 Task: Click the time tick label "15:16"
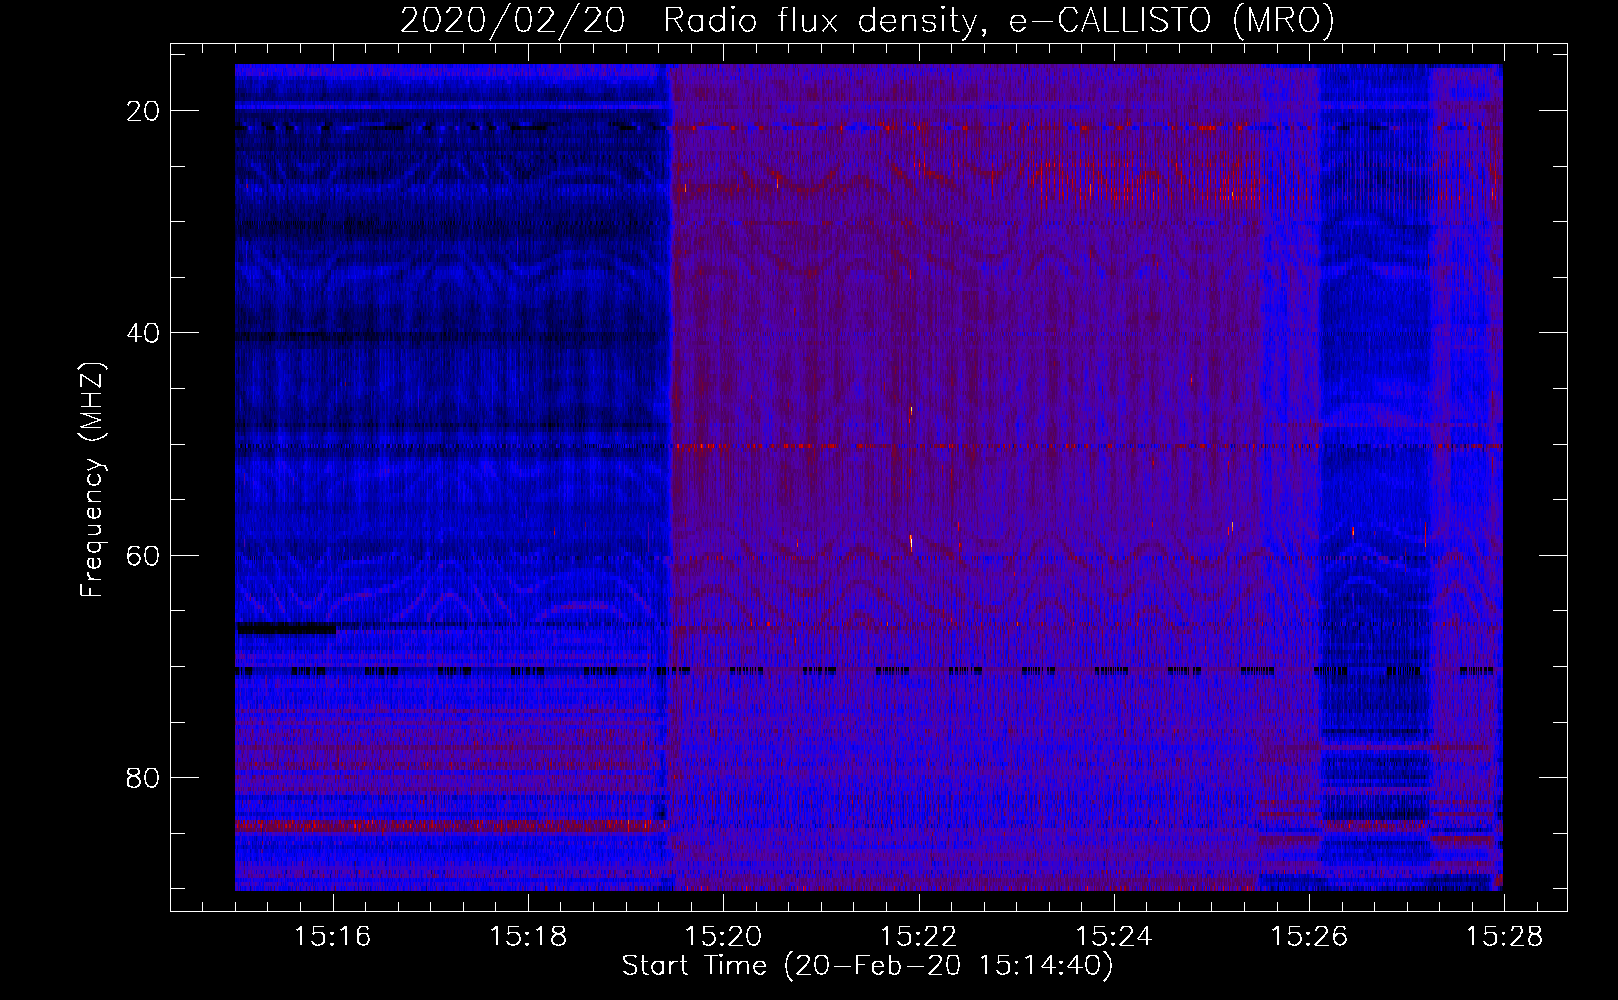pyautogui.click(x=332, y=936)
